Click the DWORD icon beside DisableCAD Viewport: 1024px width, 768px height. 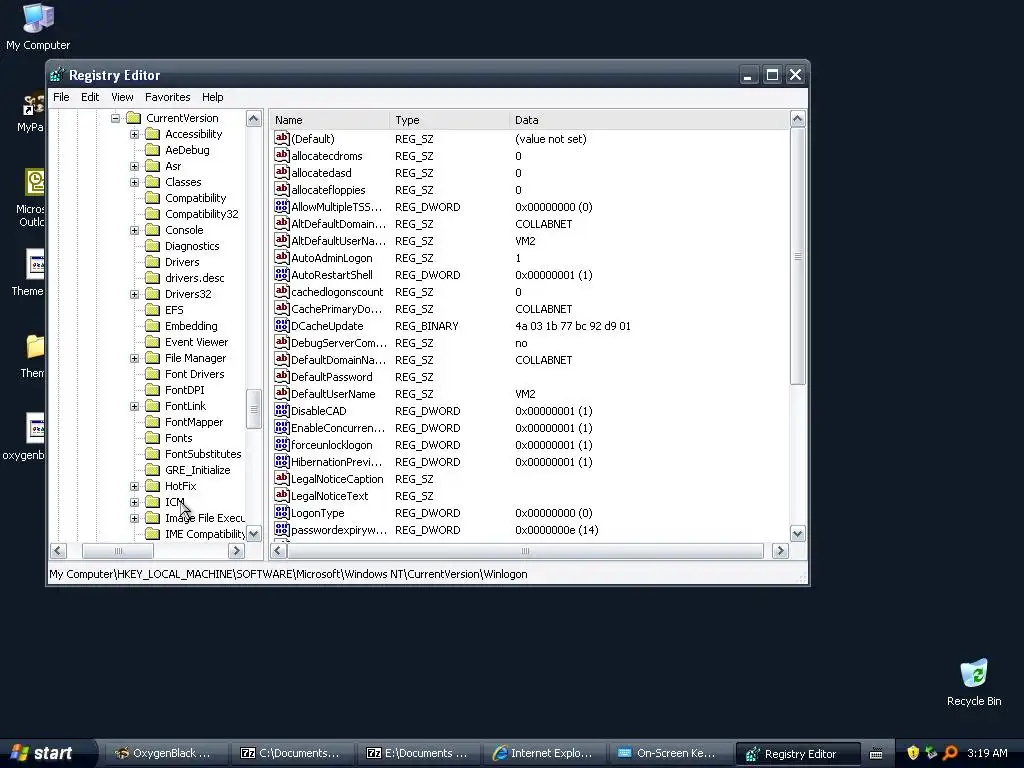(281, 410)
